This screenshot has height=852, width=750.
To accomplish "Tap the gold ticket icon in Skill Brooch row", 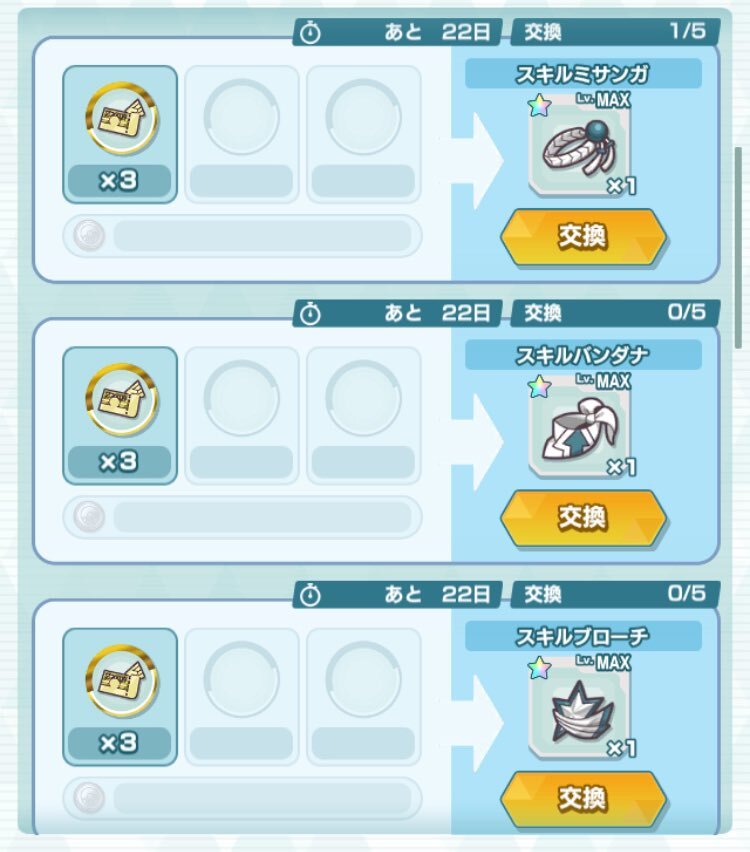I will click(121, 681).
